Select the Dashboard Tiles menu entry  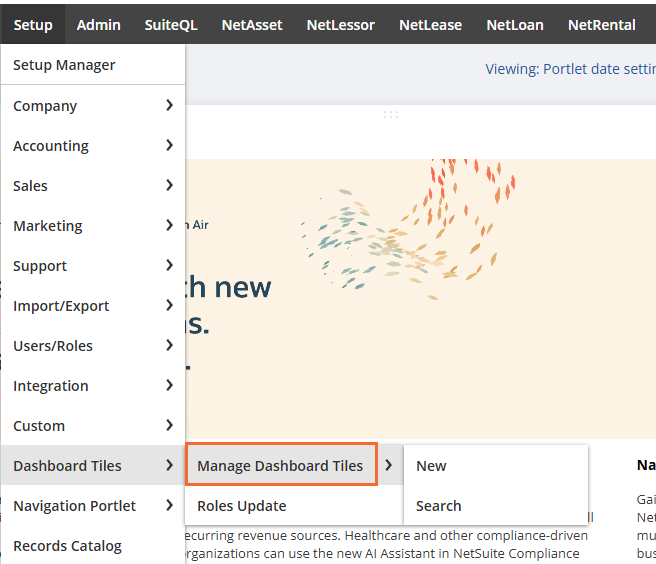[x=93, y=465]
